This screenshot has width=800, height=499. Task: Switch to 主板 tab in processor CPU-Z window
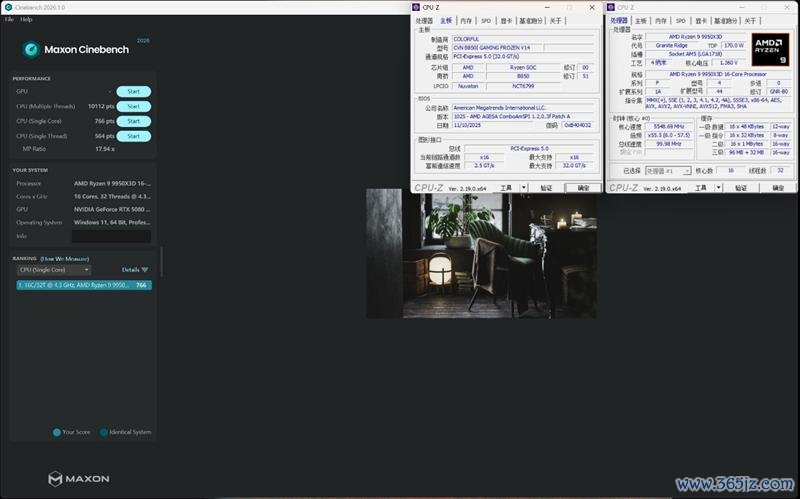[x=641, y=21]
